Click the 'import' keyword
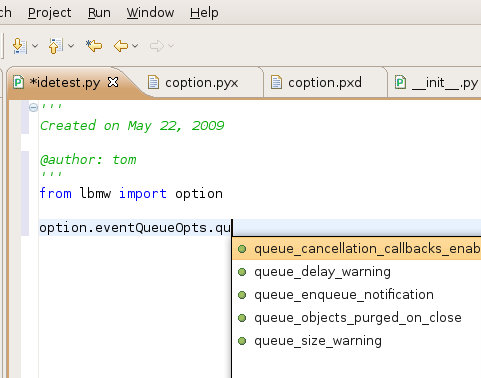The height and width of the screenshot is (378, 481). click(143, 194)
